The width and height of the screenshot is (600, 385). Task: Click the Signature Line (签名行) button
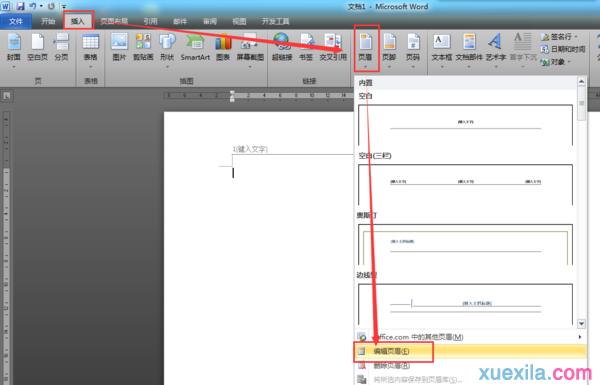pyautogui.click(x=559, y=37)
